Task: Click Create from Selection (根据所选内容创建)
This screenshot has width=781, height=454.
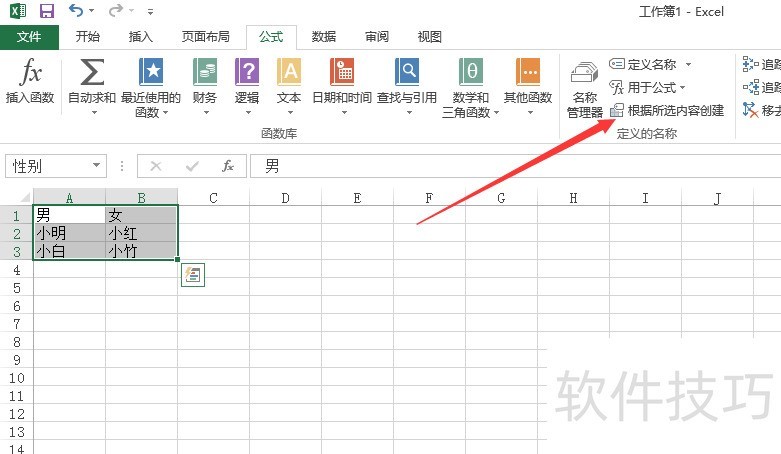Action: 666,110
